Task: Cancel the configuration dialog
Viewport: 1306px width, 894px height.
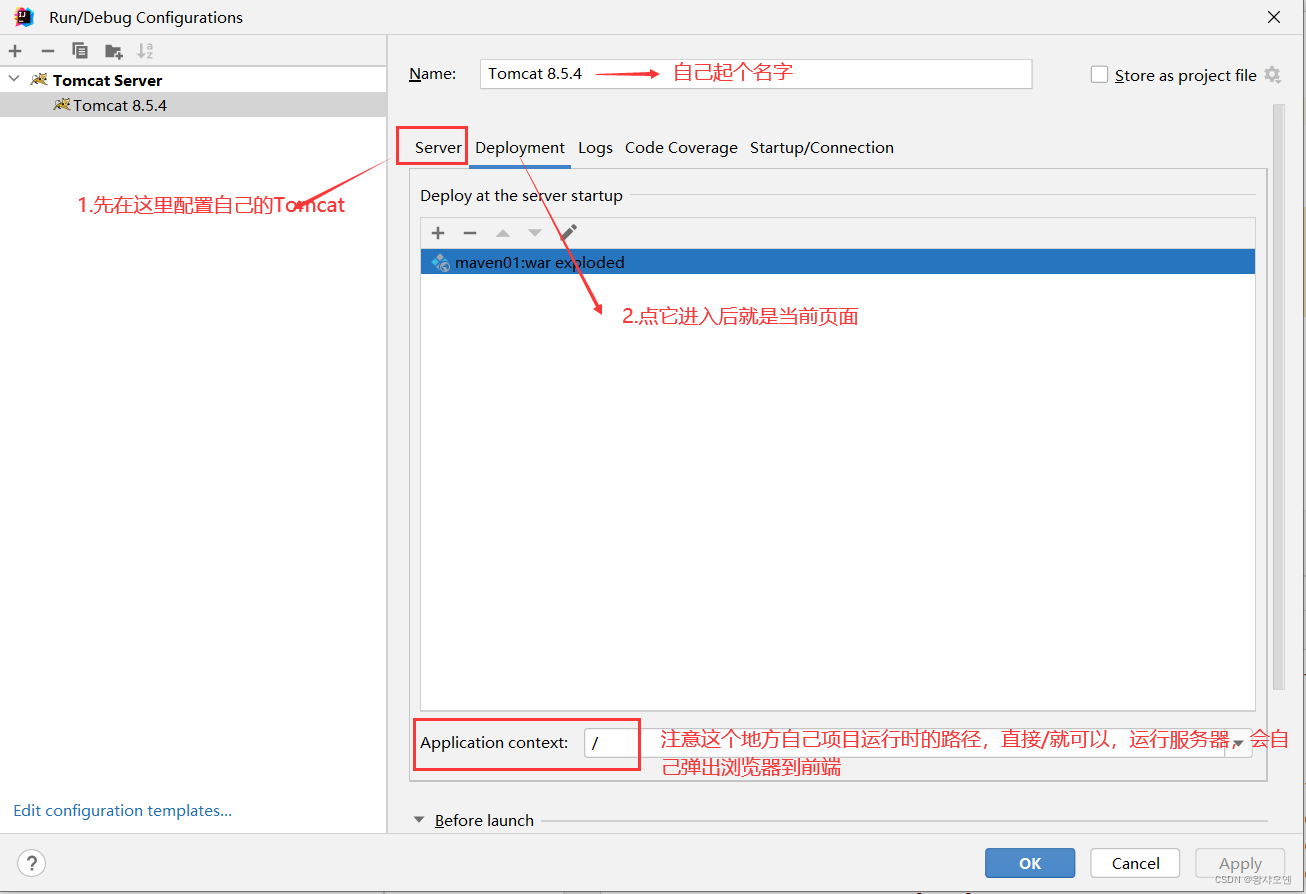Action: pos(1135,863)
